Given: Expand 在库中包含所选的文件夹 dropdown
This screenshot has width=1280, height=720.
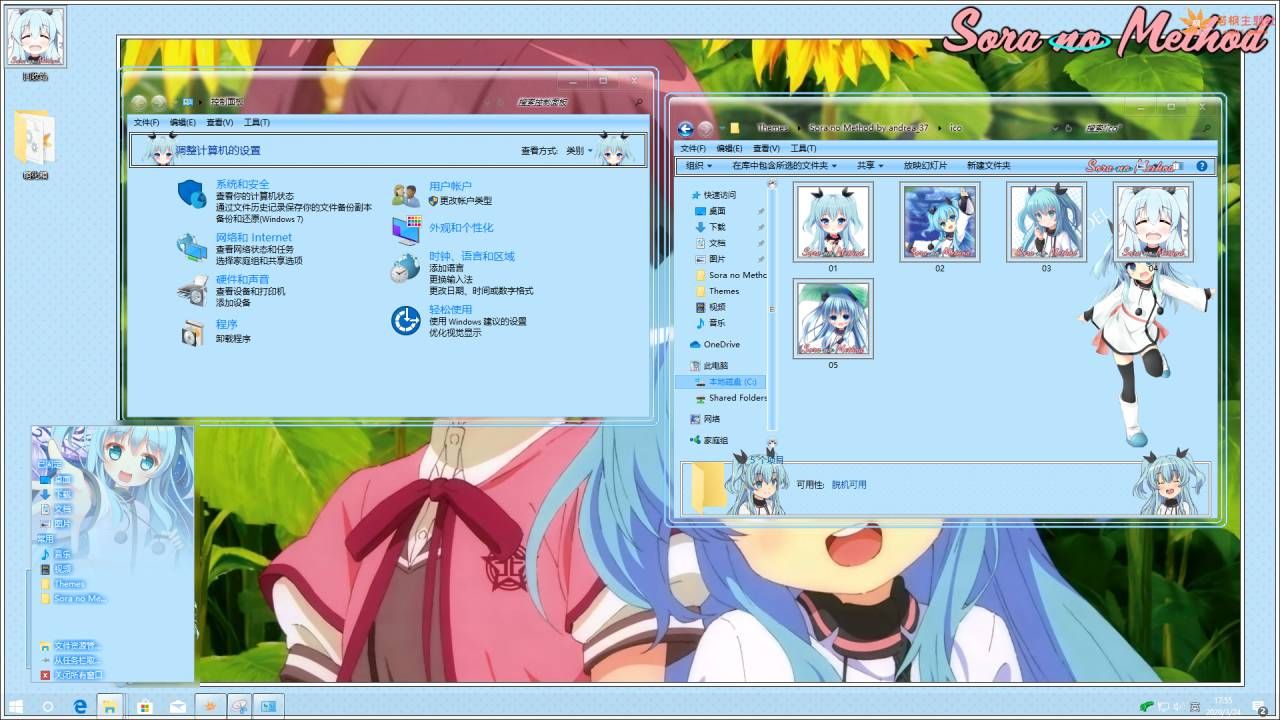Looking at the screenshot, I should pos(785,166).
